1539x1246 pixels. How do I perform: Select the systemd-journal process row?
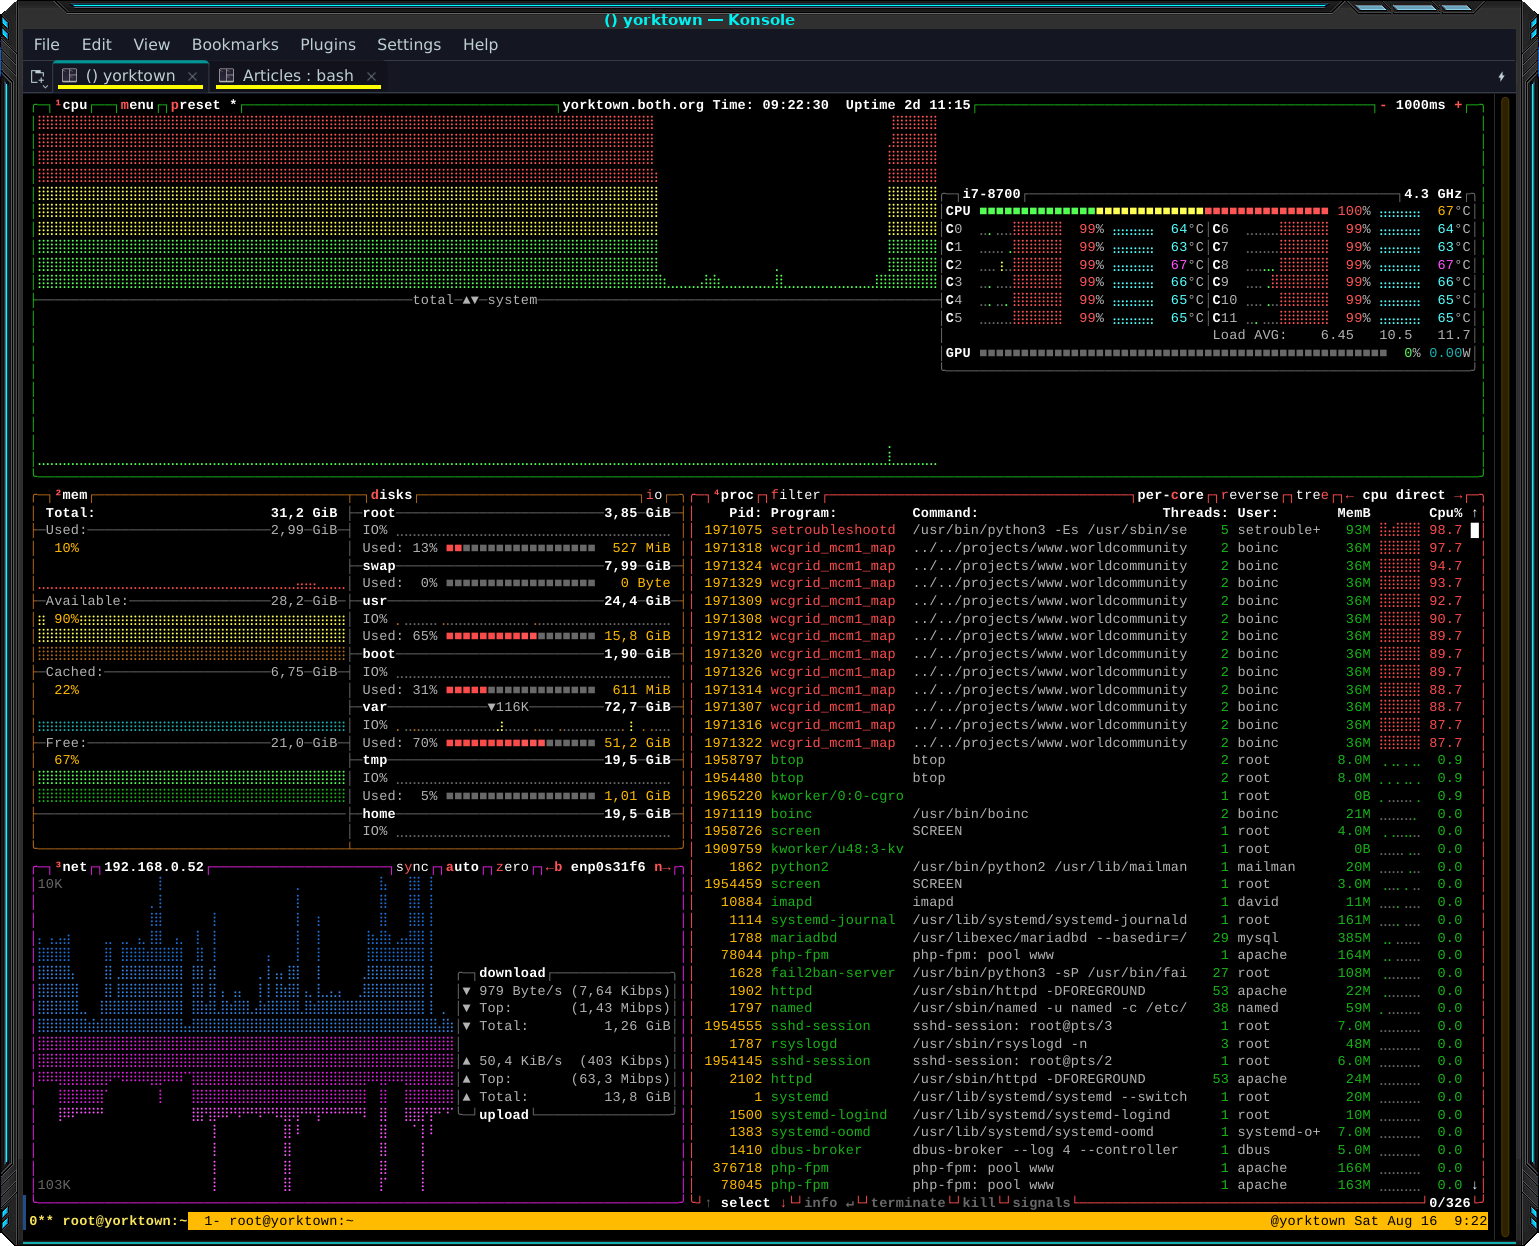tap(1083, 920)
